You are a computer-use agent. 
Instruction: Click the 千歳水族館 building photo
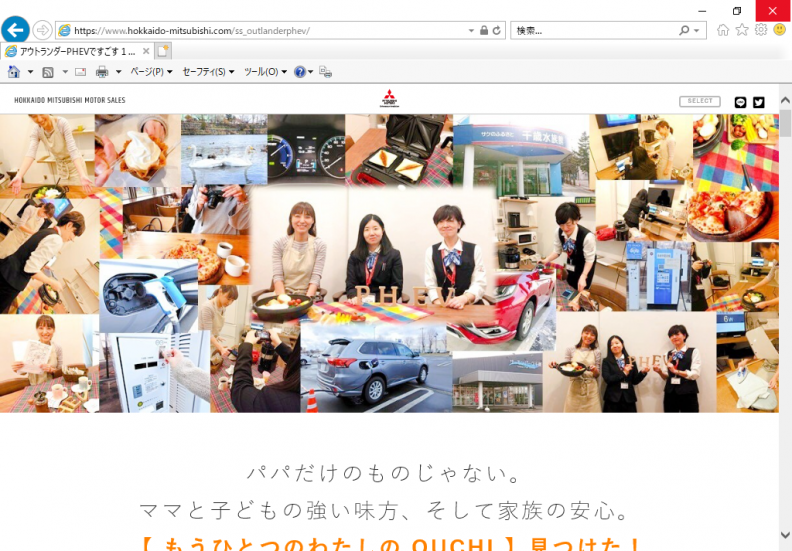point(521,156)
